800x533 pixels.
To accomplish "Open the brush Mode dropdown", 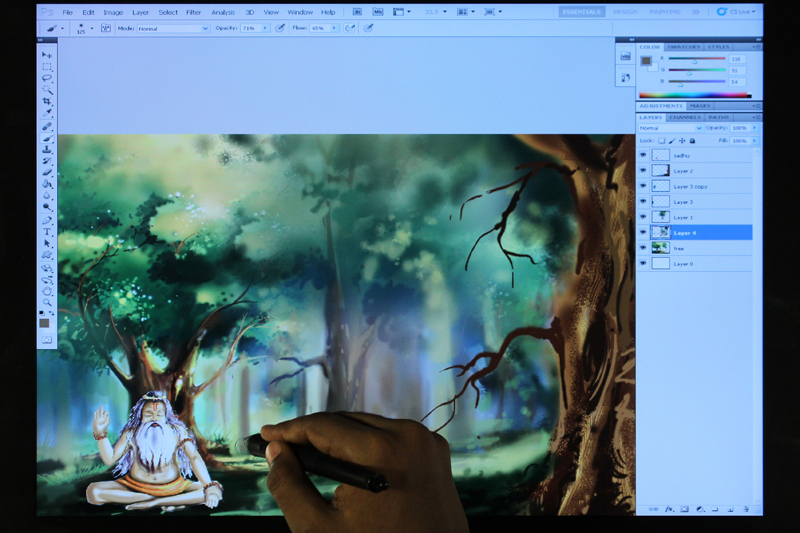I will (x=172, y=29).
